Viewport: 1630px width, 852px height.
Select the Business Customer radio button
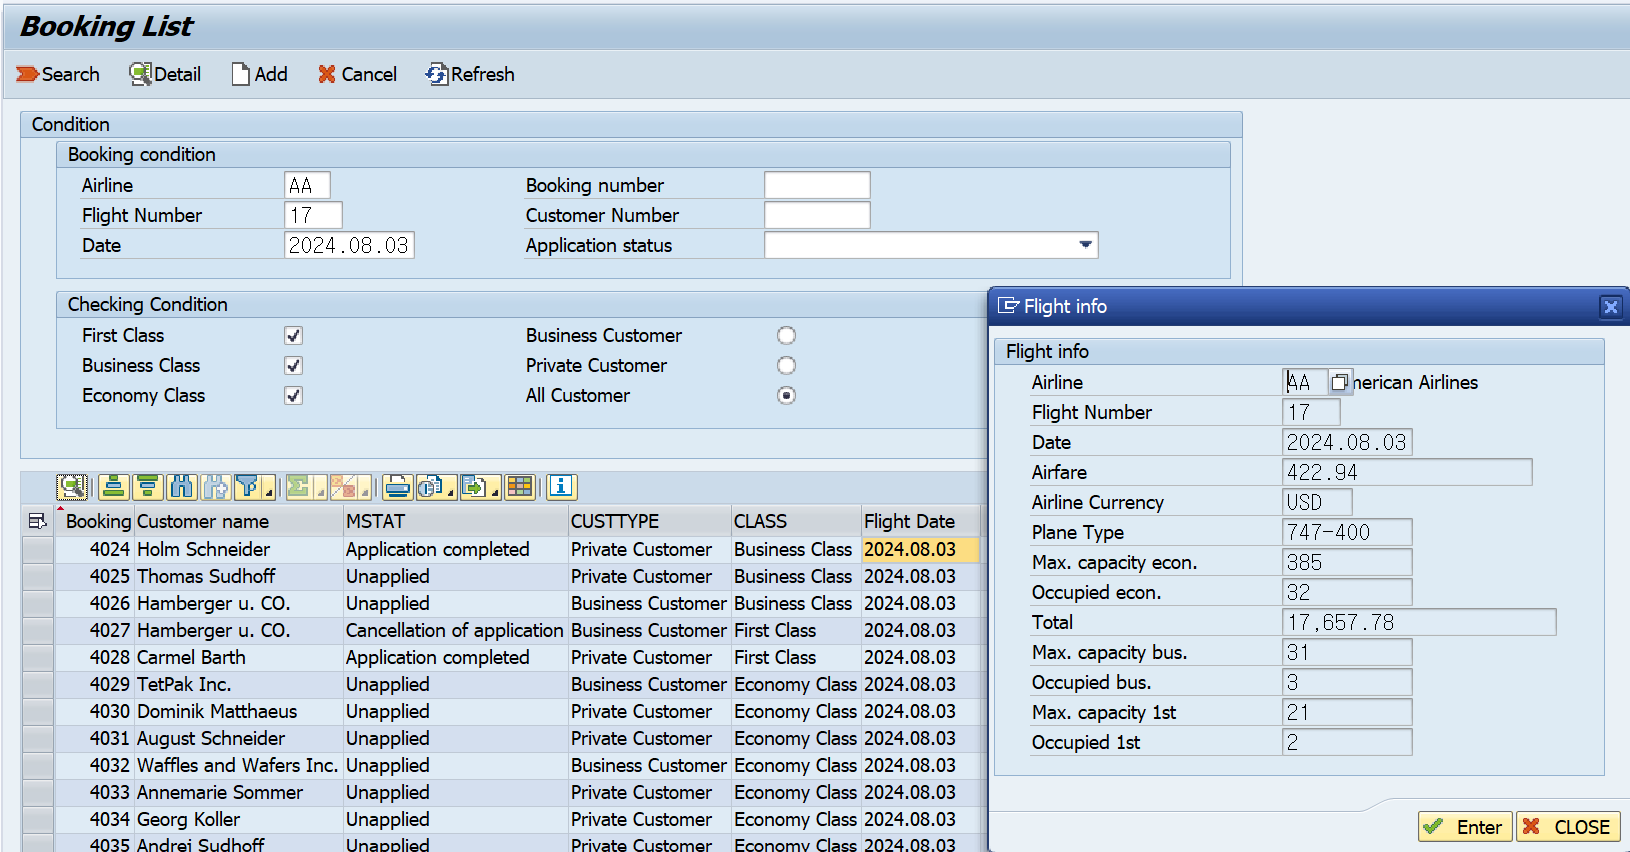[787, 336]
